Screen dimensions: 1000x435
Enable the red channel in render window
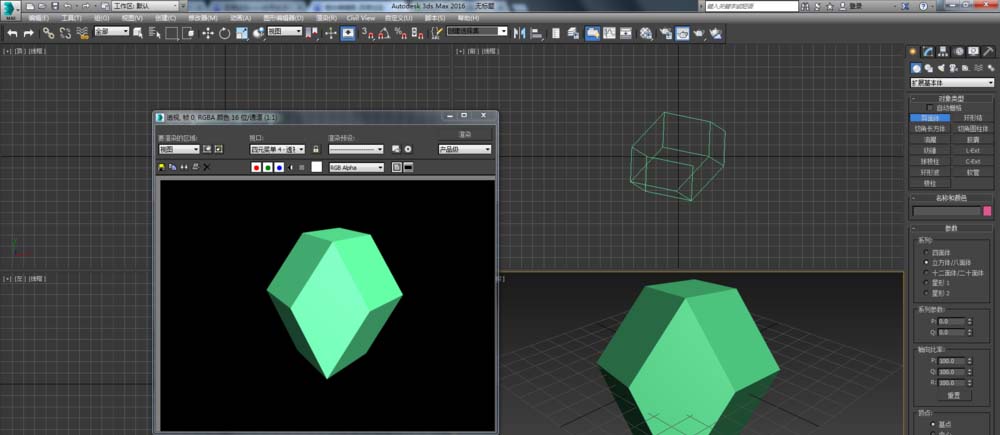click(257, 168)
